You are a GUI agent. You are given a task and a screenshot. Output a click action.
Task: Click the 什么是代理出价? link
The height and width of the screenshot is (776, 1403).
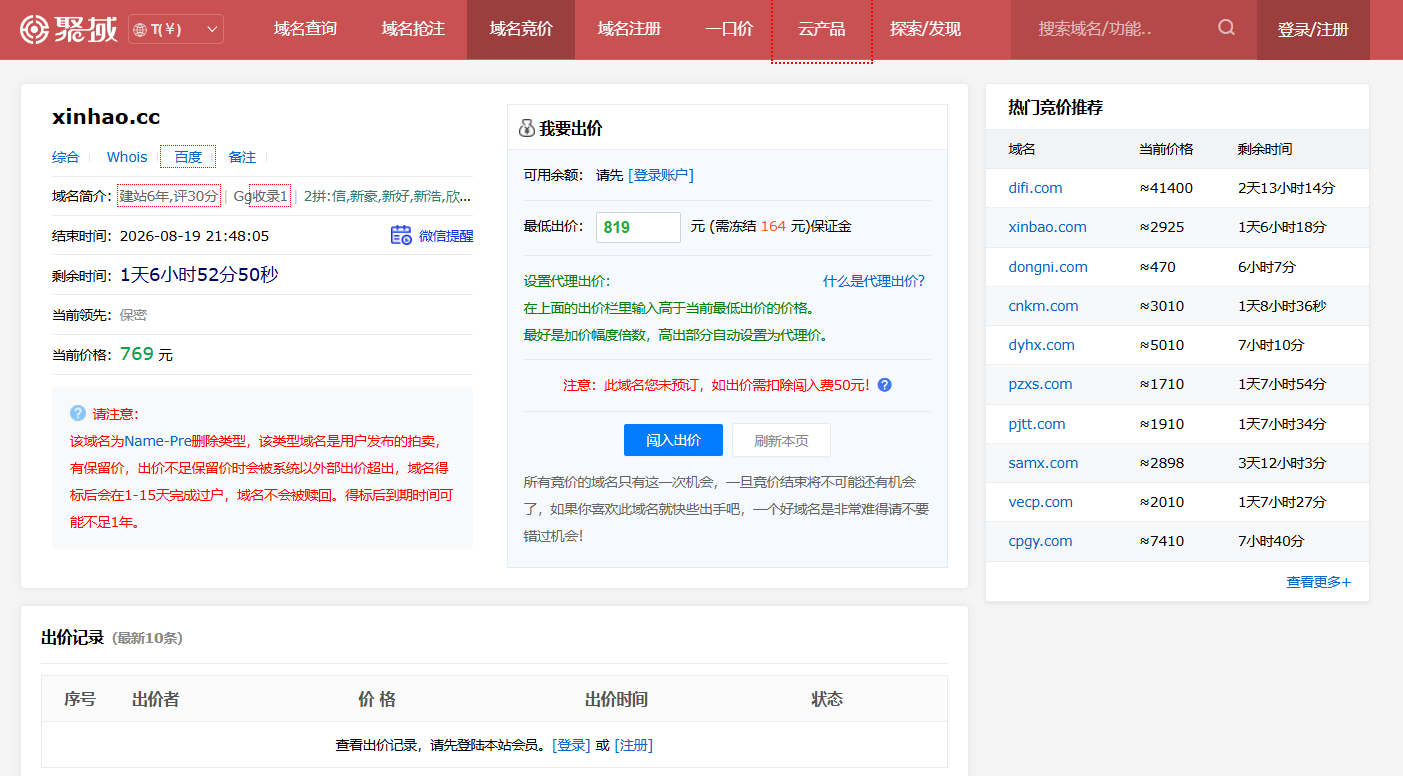point(874,281)
